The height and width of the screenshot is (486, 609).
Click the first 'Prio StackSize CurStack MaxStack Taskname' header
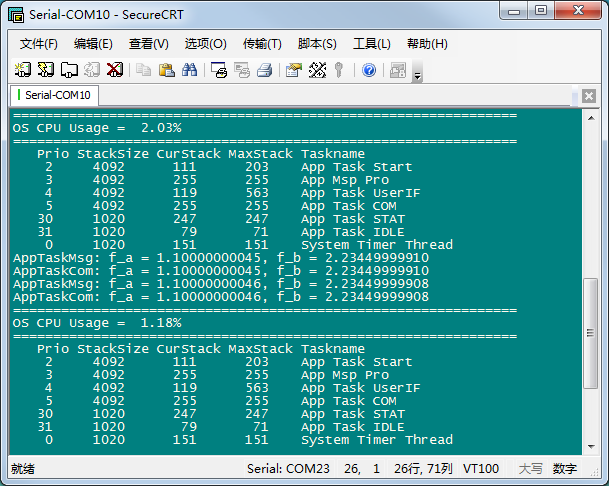[x=201, y=154]
